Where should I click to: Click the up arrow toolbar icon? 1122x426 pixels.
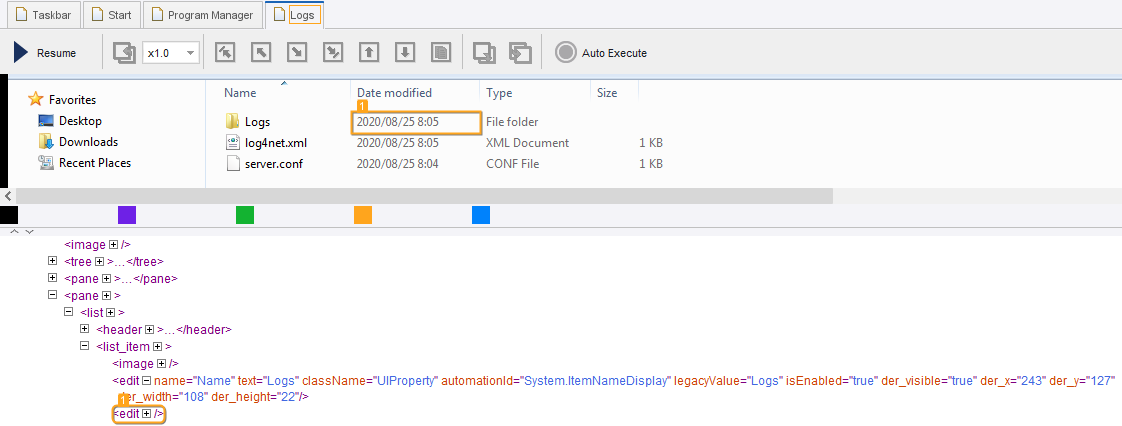tap(369, 53)
